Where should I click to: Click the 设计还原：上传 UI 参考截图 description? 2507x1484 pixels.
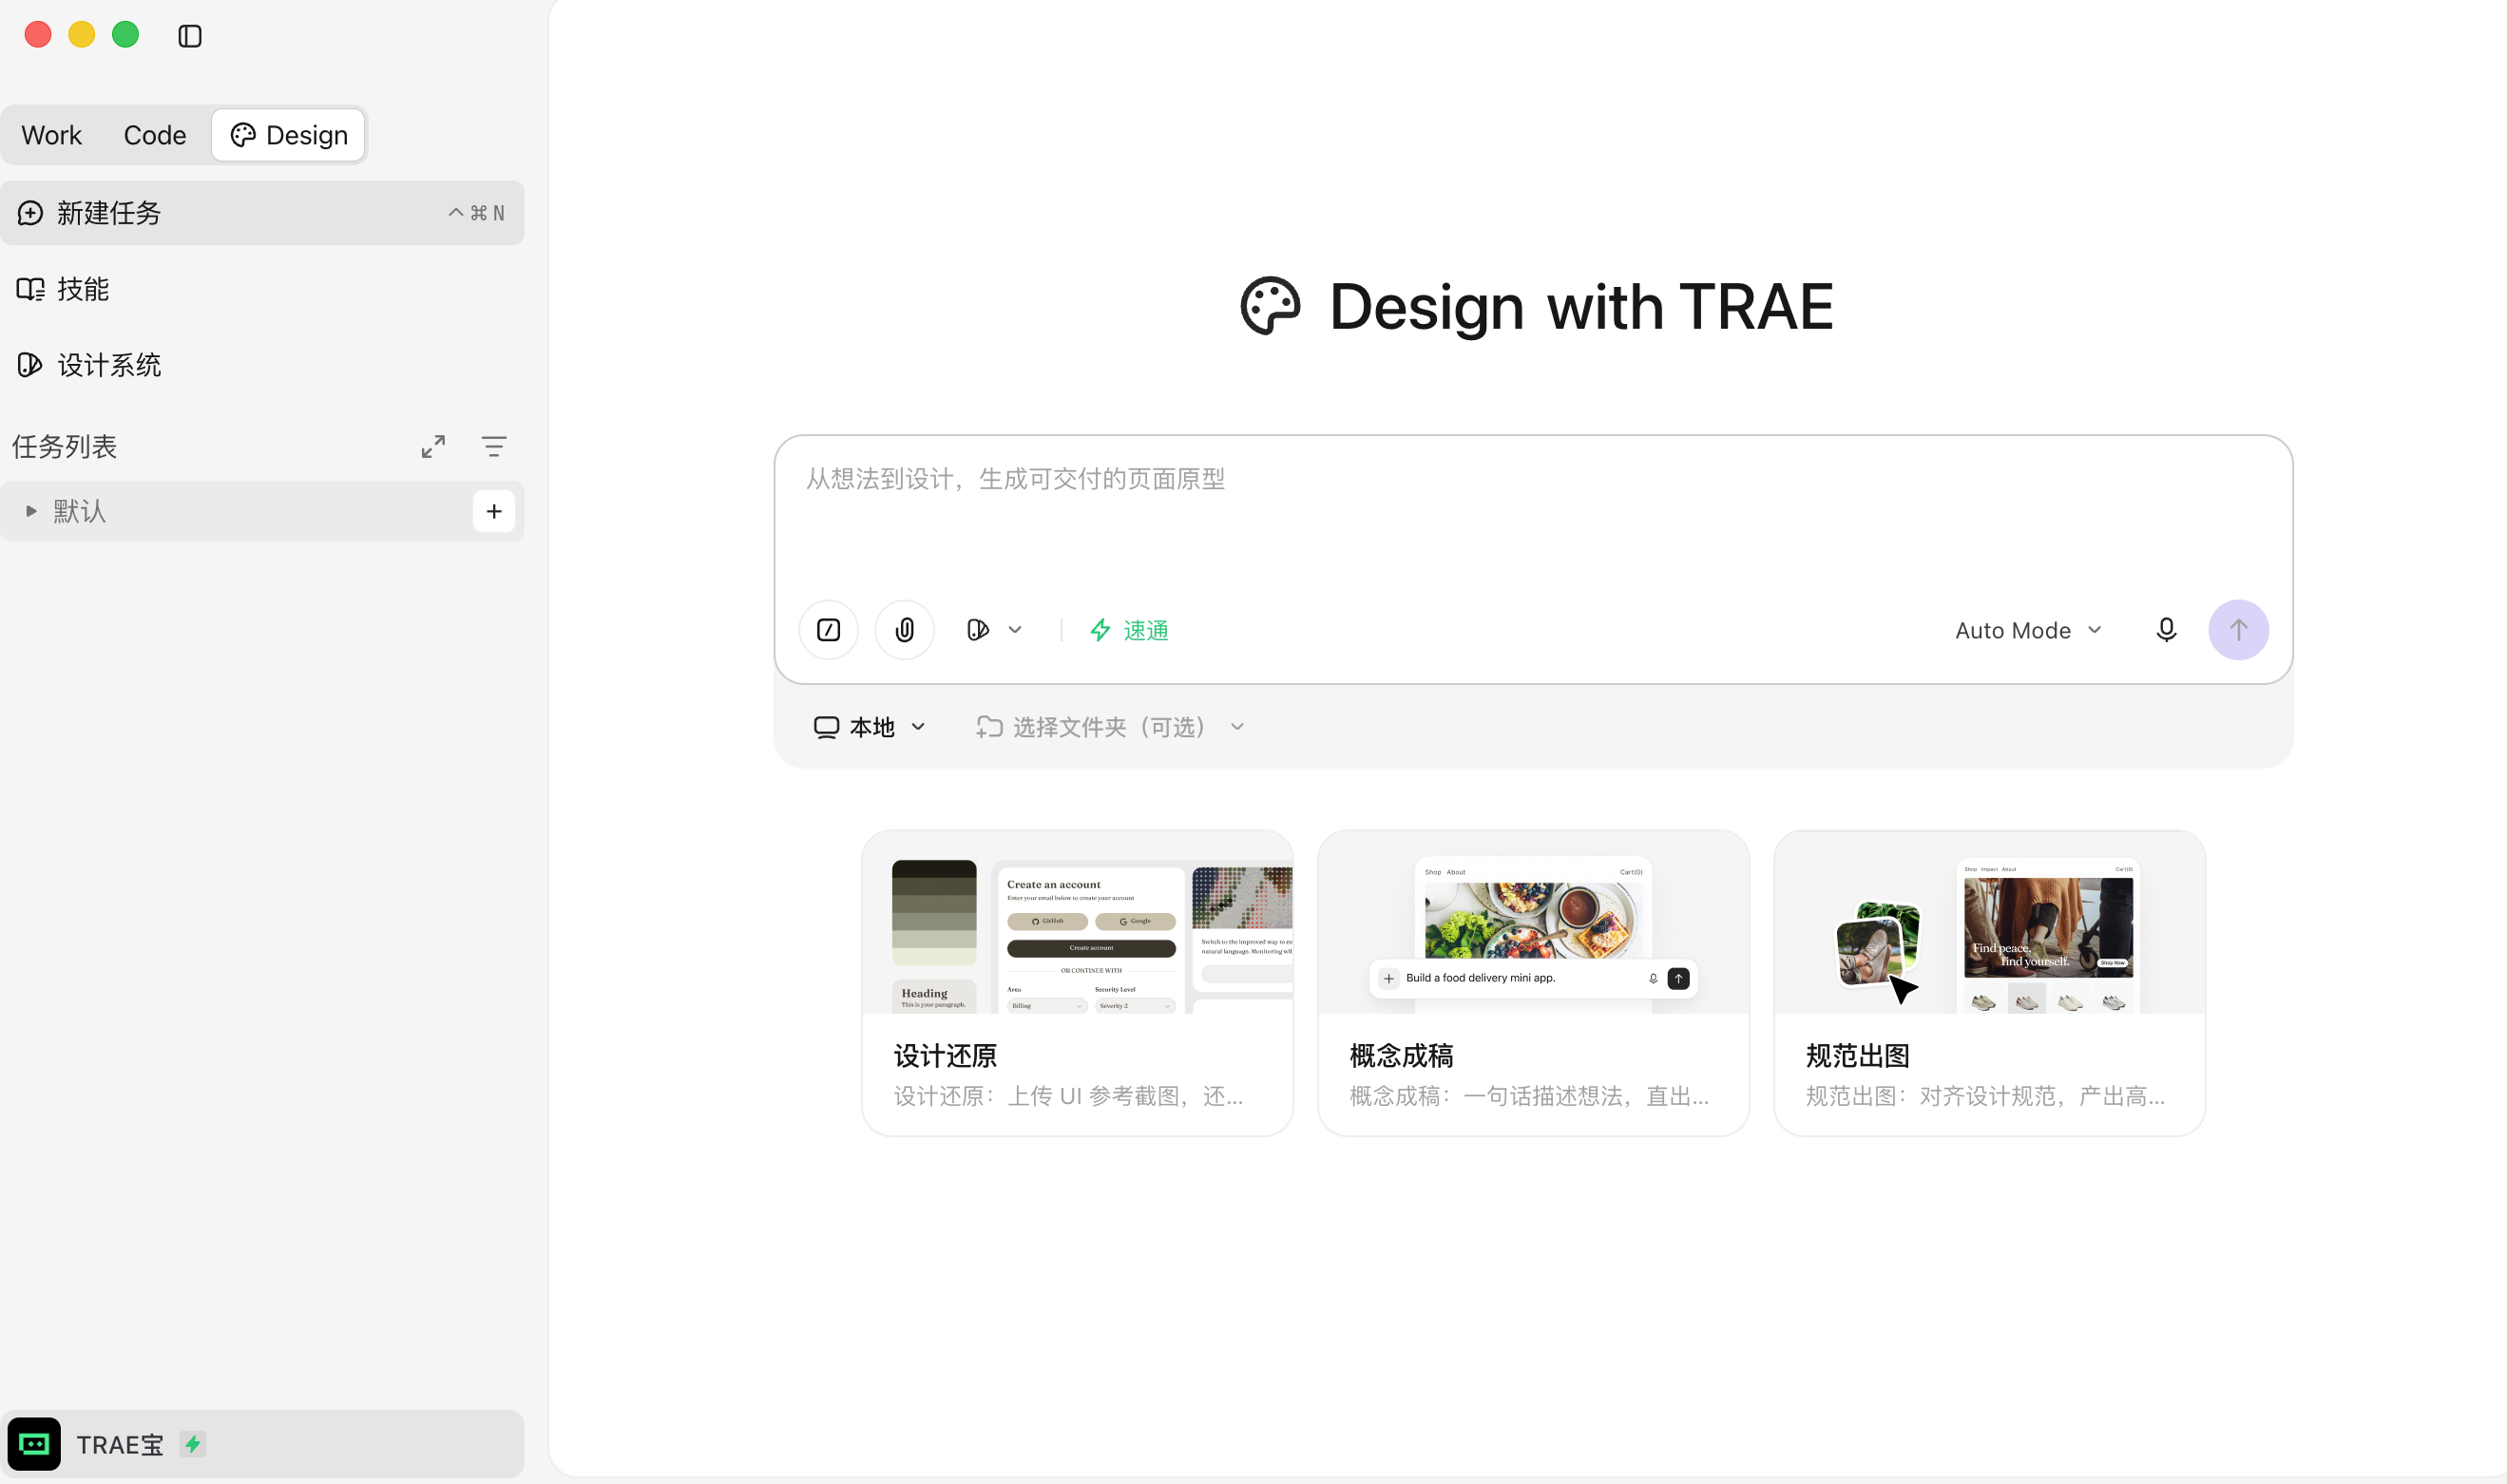[1068, 1096]
